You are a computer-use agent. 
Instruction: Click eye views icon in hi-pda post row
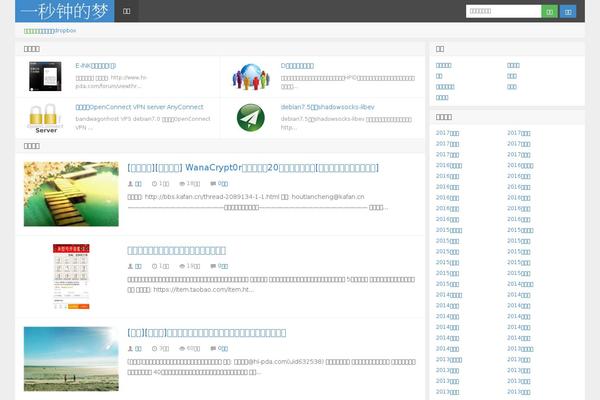(x=182, y=348)
